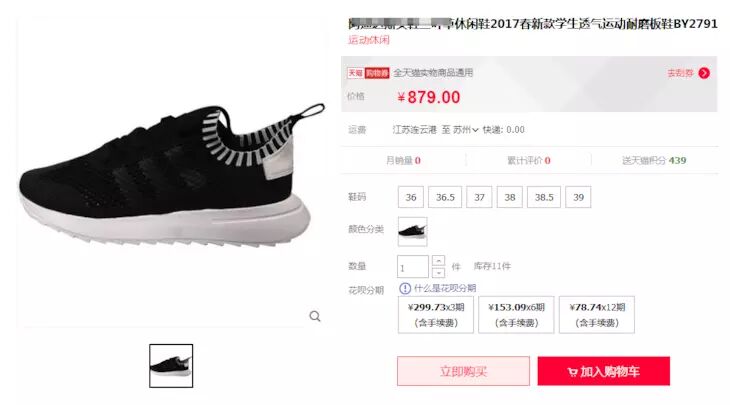730x405 pixels.
Task: Select the ¥153.09 x6期 installment option
Action: point(516,315)
